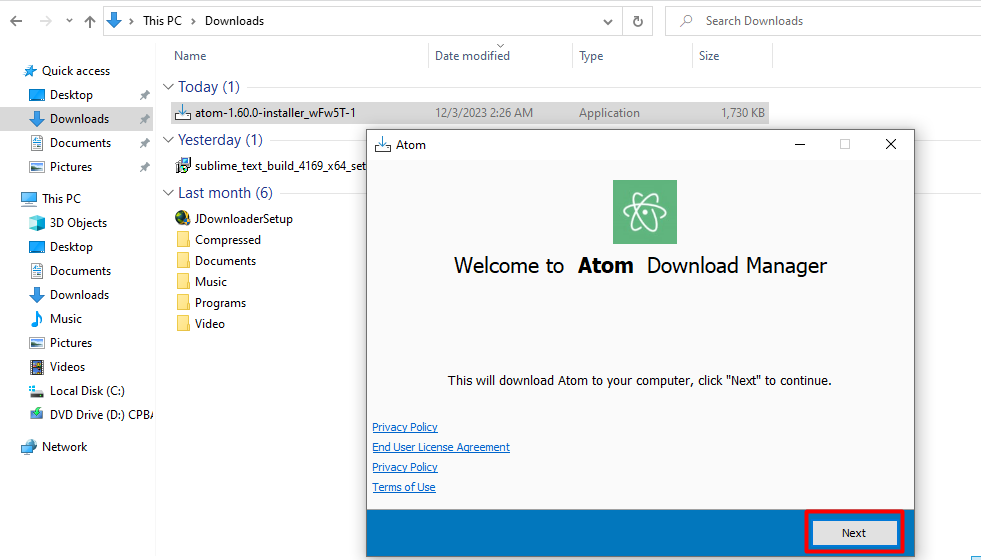
Task: Click the sublime text setup file icon
Action: pyautogui.click(x=183, y=166)
